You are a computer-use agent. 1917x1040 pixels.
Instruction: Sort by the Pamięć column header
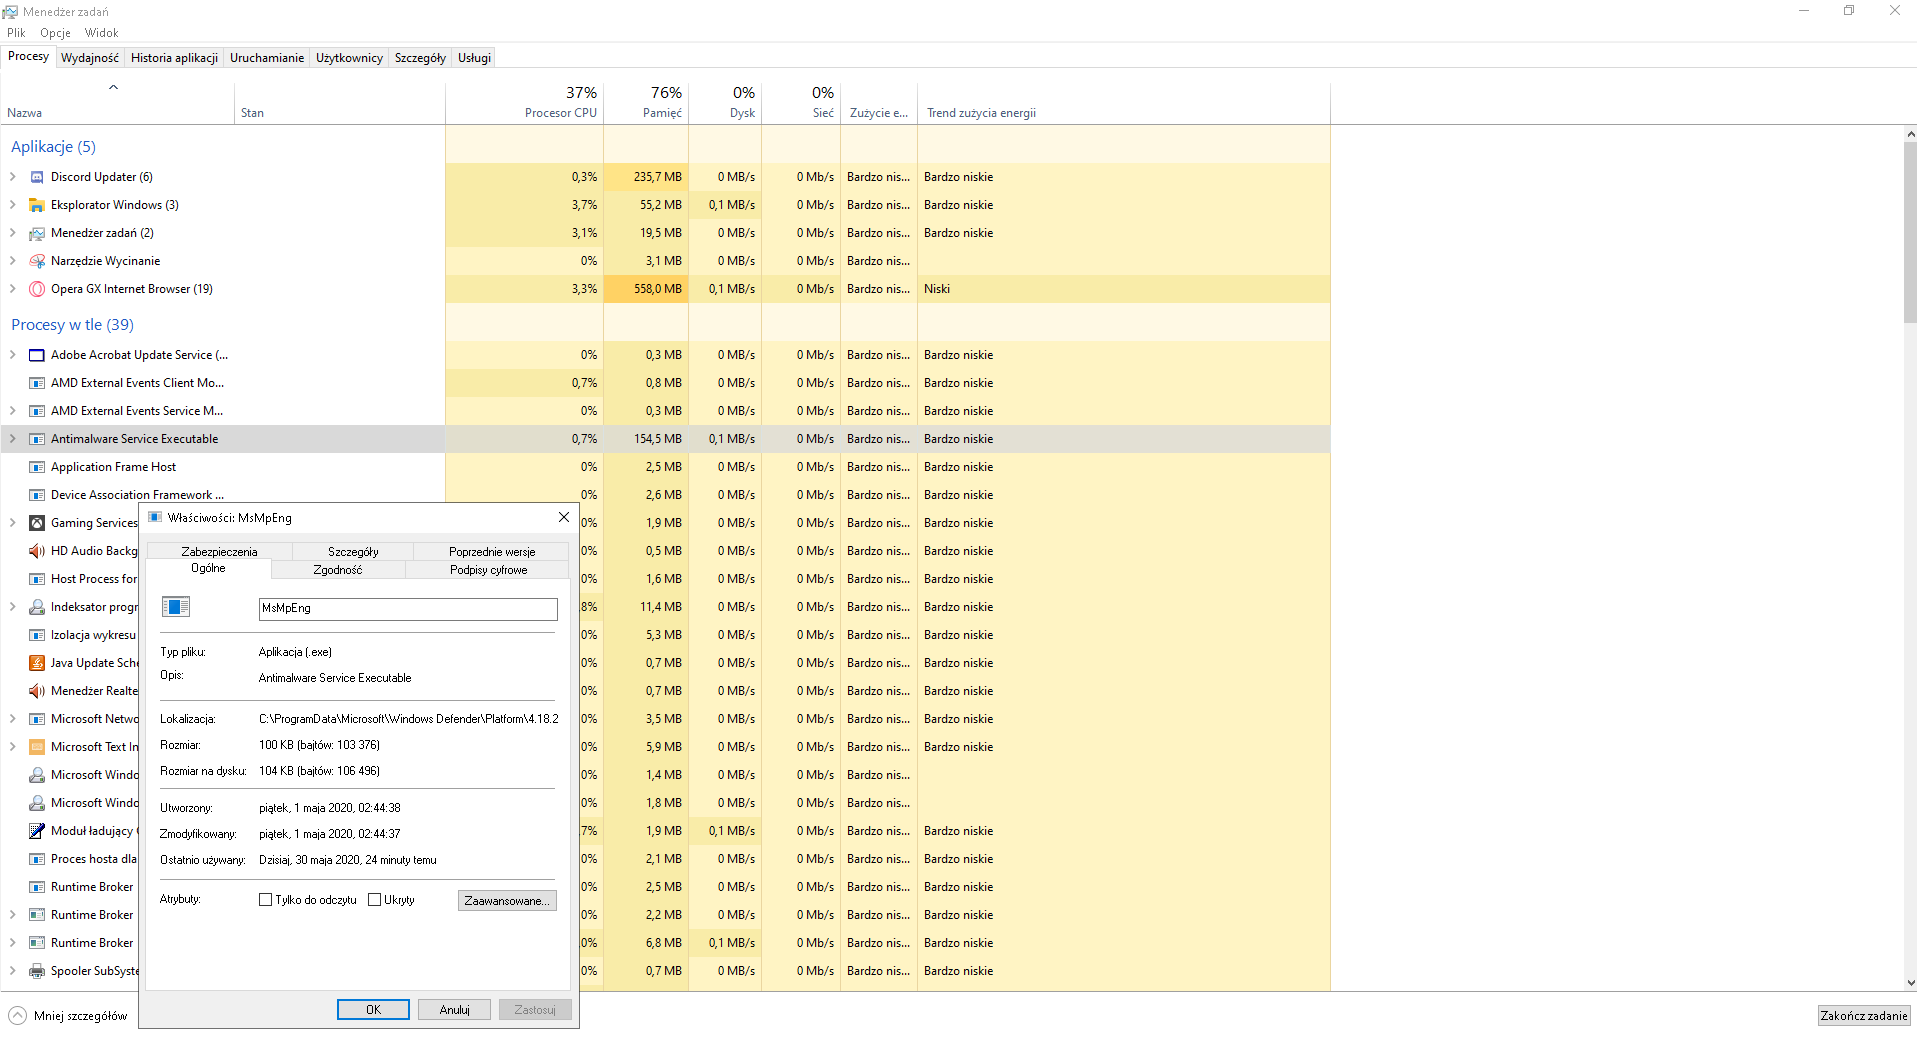point(646,102)
